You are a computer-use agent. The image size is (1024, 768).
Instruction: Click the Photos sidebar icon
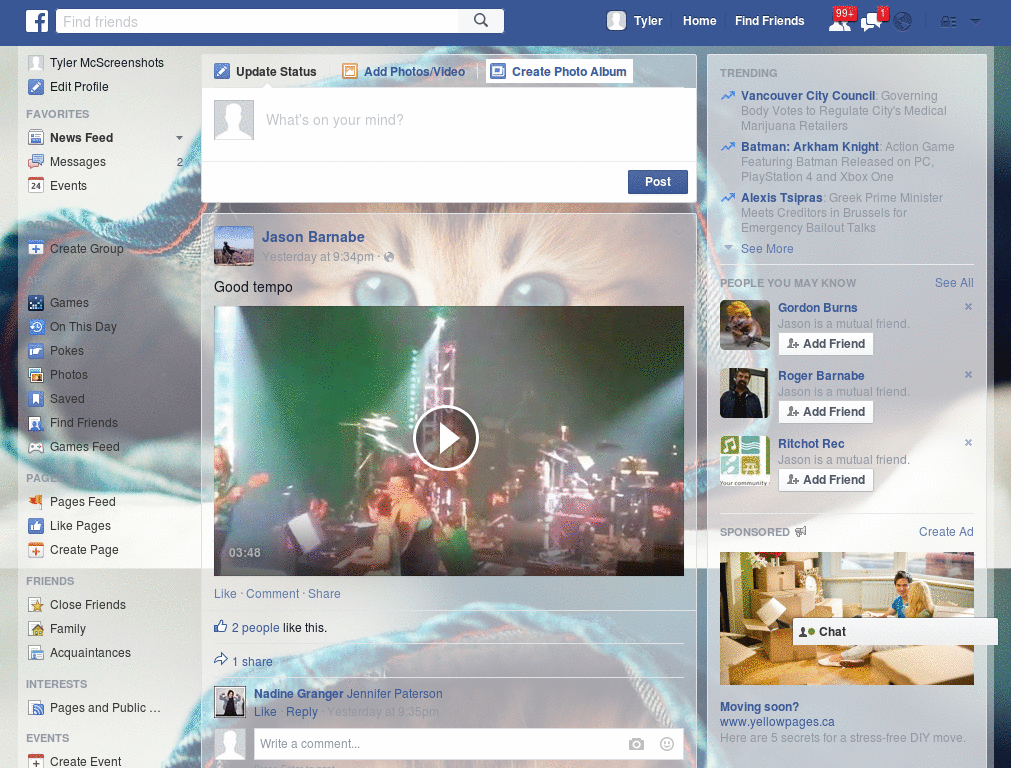click(x=36, y=375)
